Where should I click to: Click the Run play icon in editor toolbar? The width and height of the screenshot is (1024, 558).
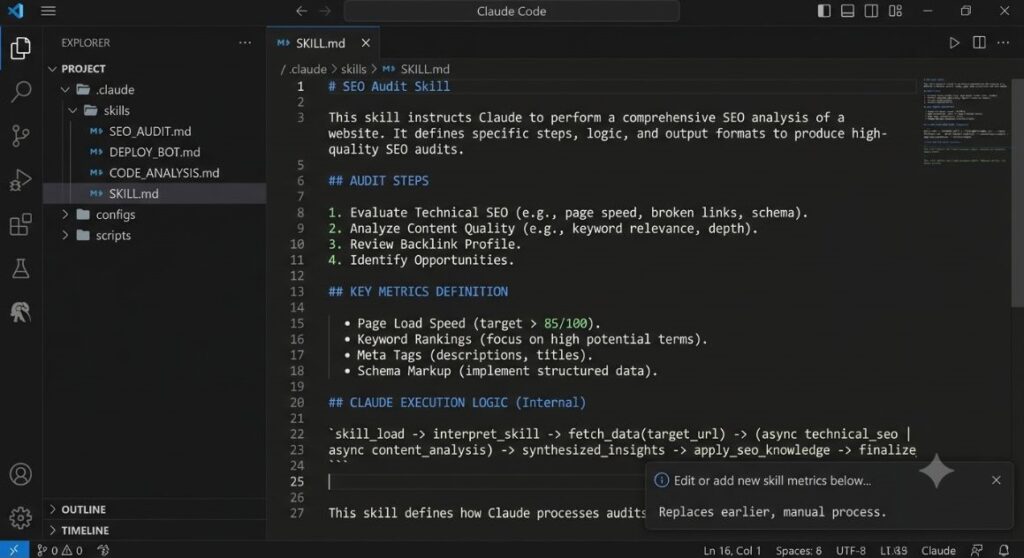(954, 43)
